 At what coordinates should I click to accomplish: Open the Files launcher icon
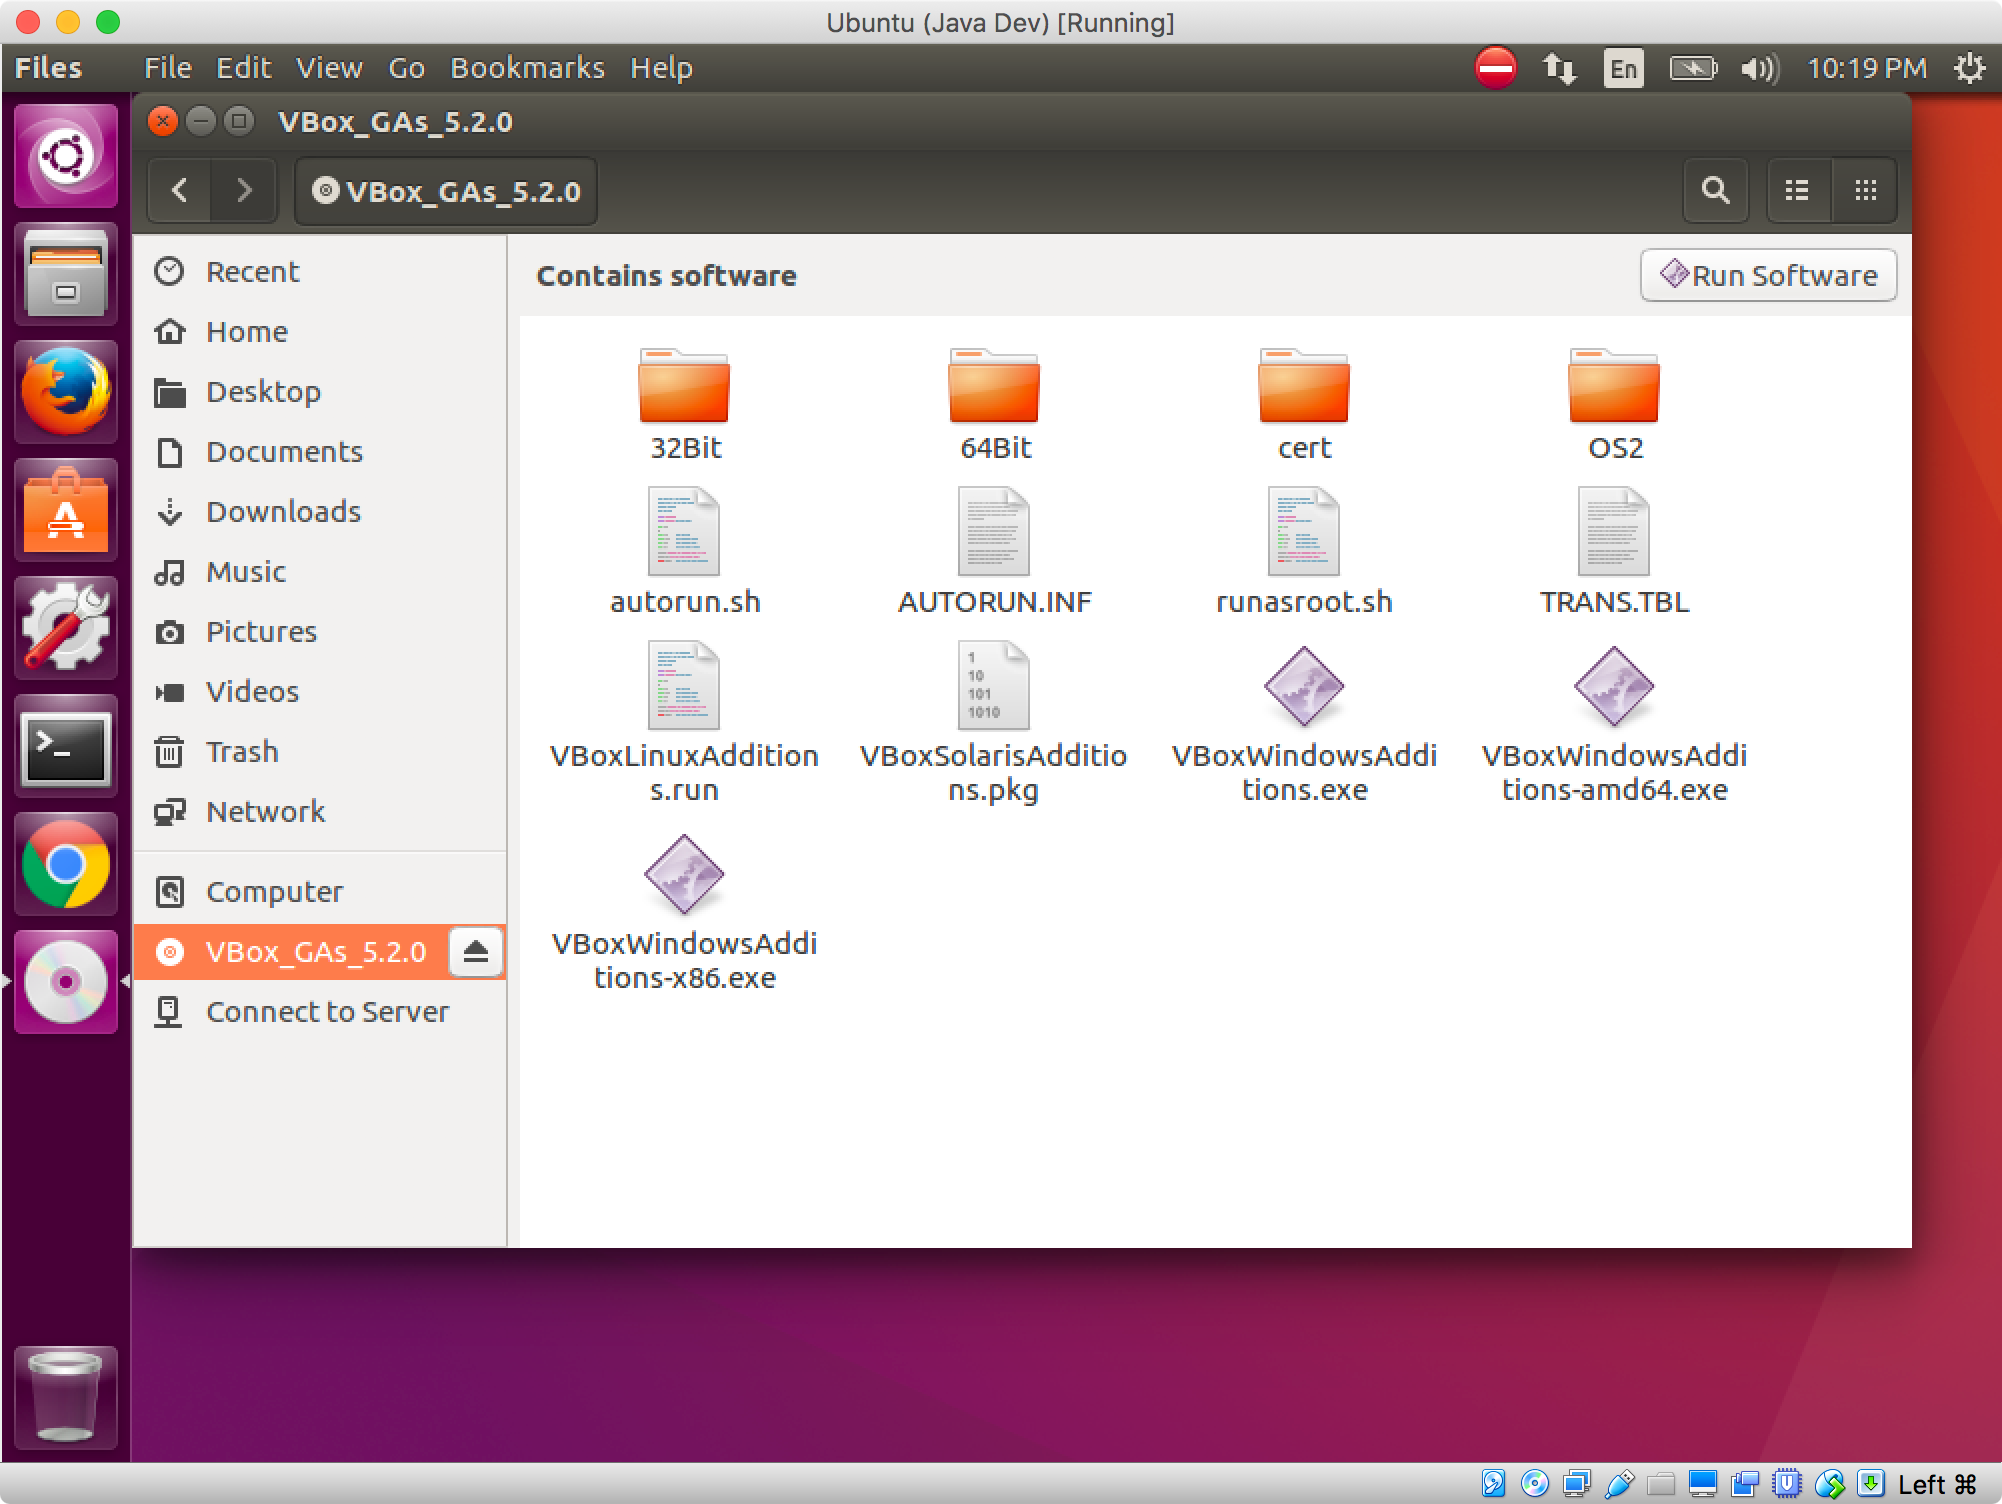pyautogui.click(x=66, y=273)
